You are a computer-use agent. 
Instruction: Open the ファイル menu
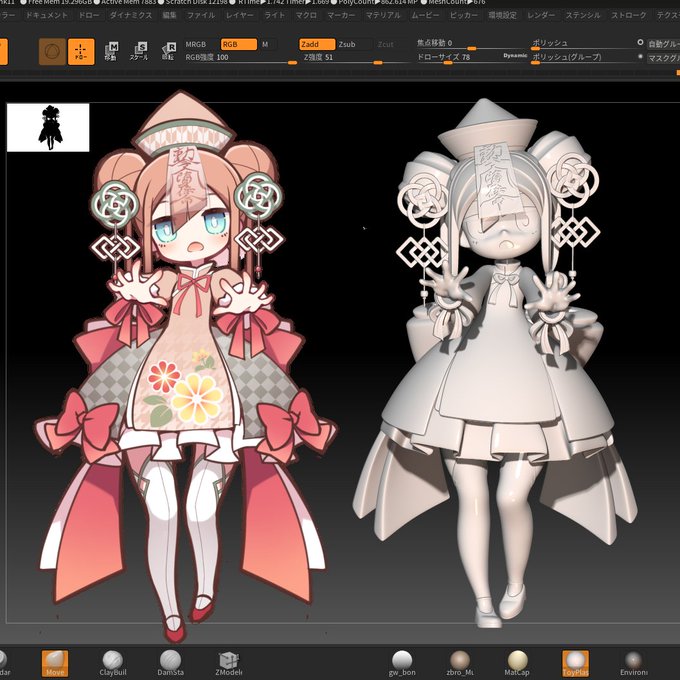point(200,15)
